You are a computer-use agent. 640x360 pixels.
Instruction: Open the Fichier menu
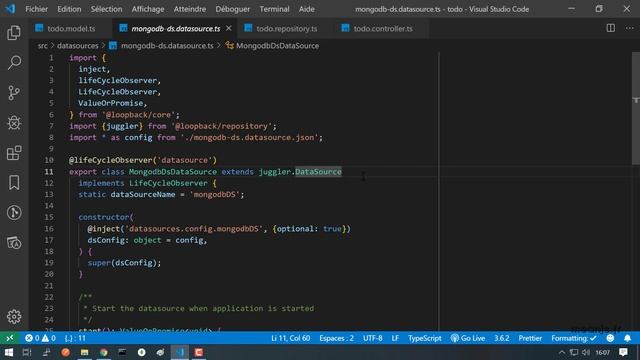point(36,9)
